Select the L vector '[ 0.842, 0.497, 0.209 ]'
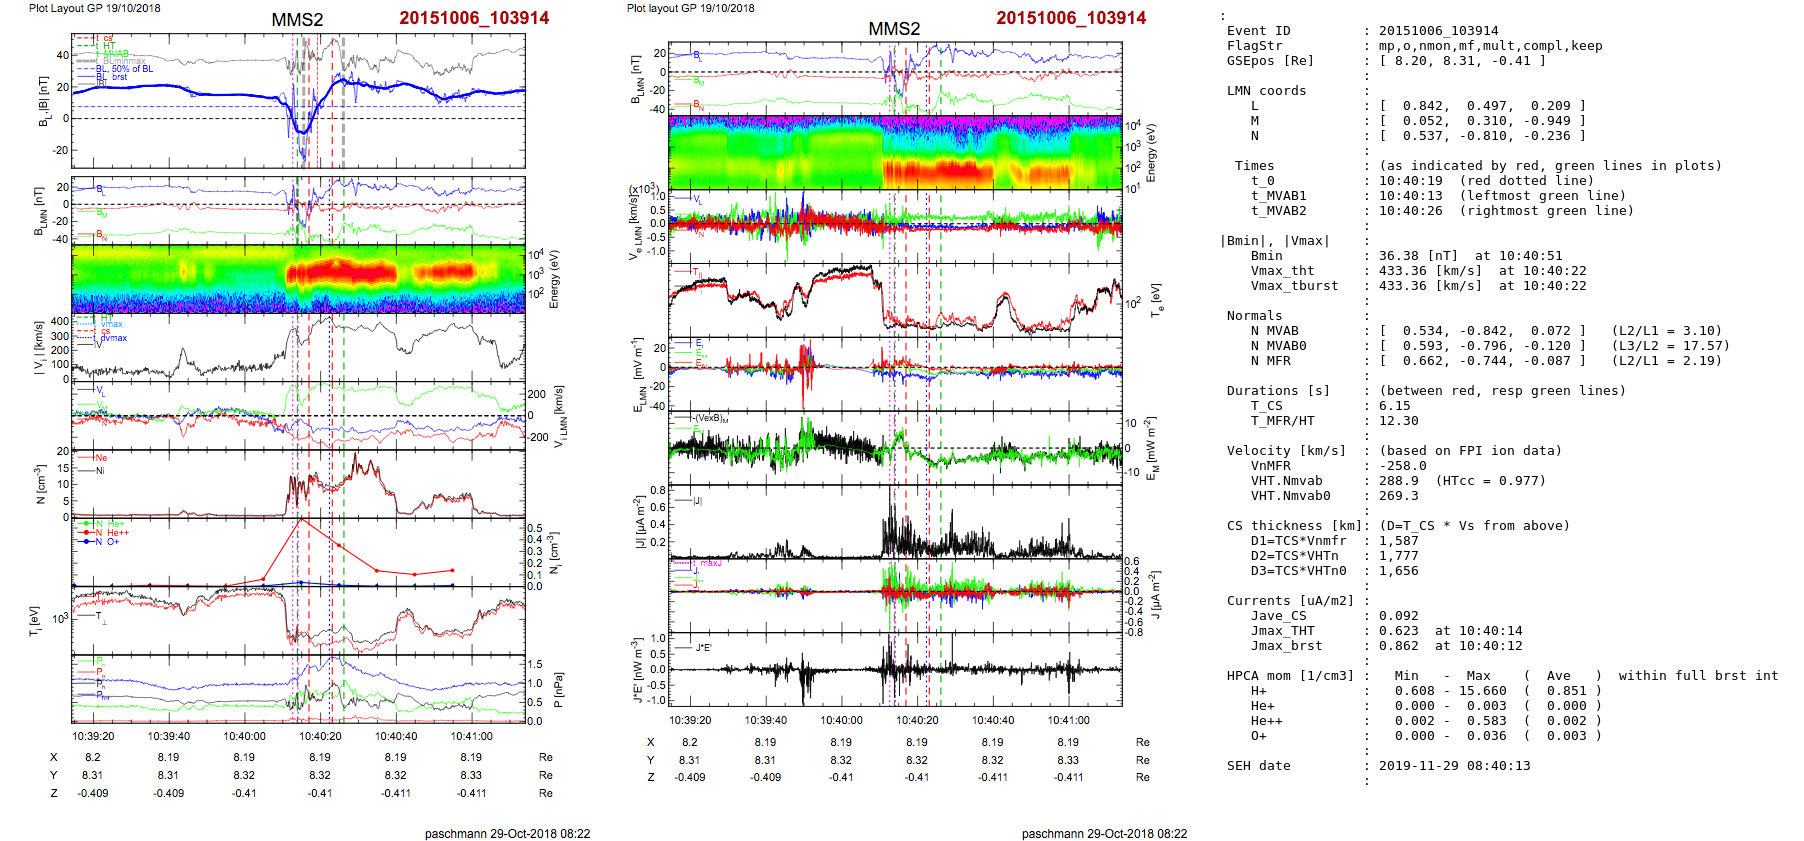This screenshot has height=841, width=1804. tap(1482, 106)
